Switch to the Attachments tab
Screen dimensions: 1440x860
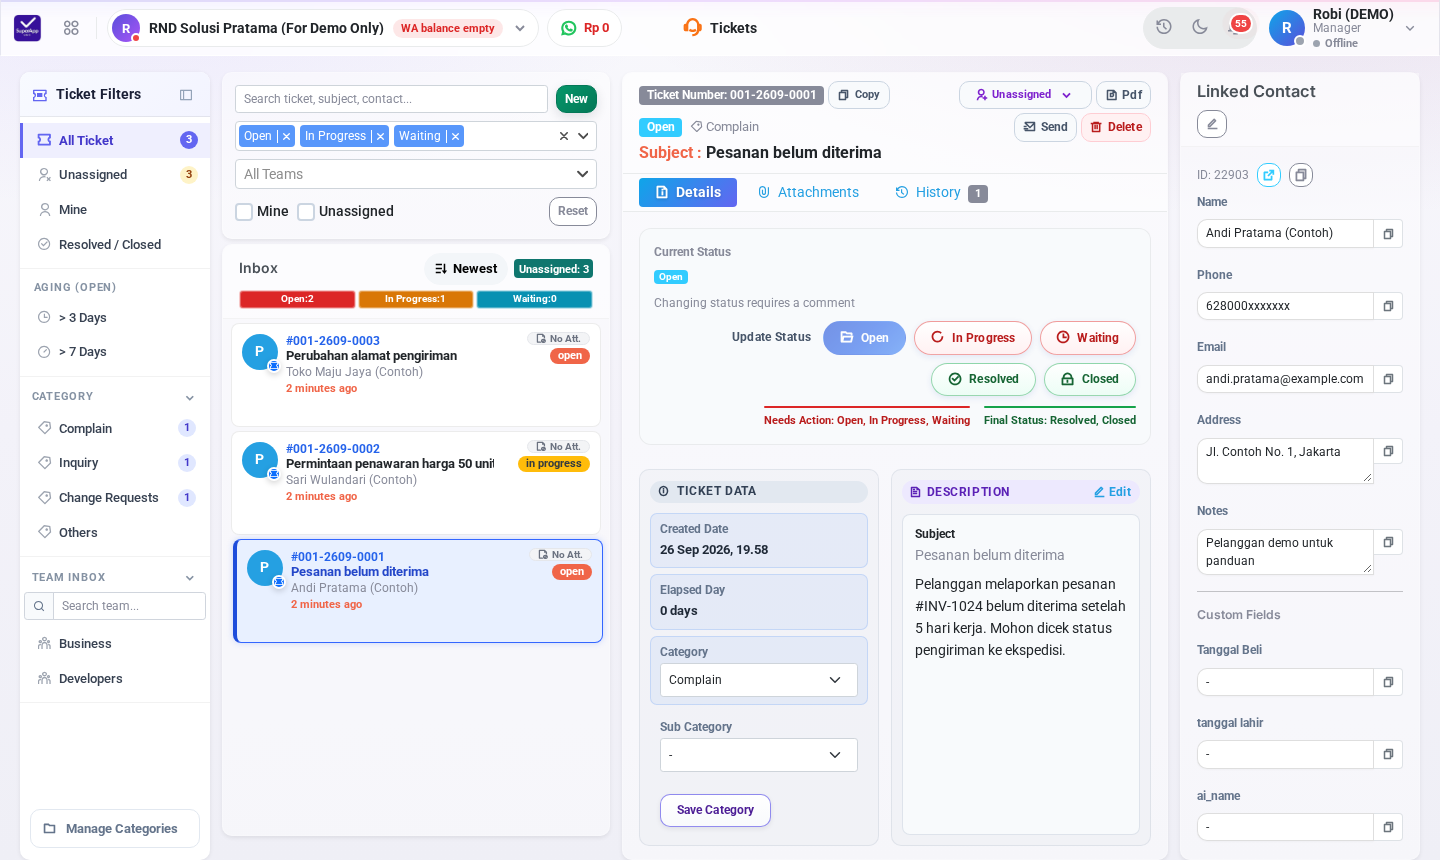pos(808,192)
